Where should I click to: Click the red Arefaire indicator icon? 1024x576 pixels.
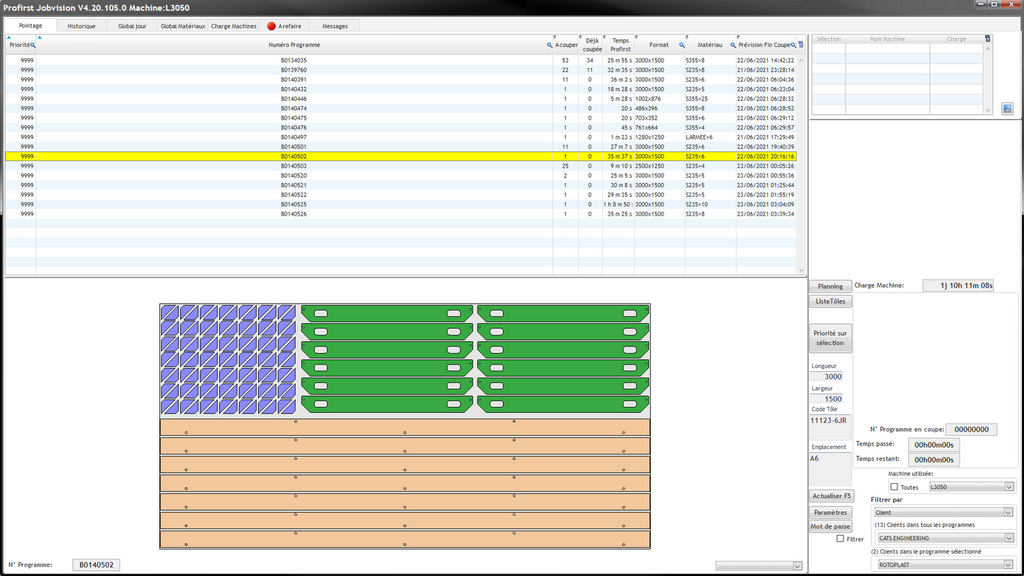click(271, 26)
